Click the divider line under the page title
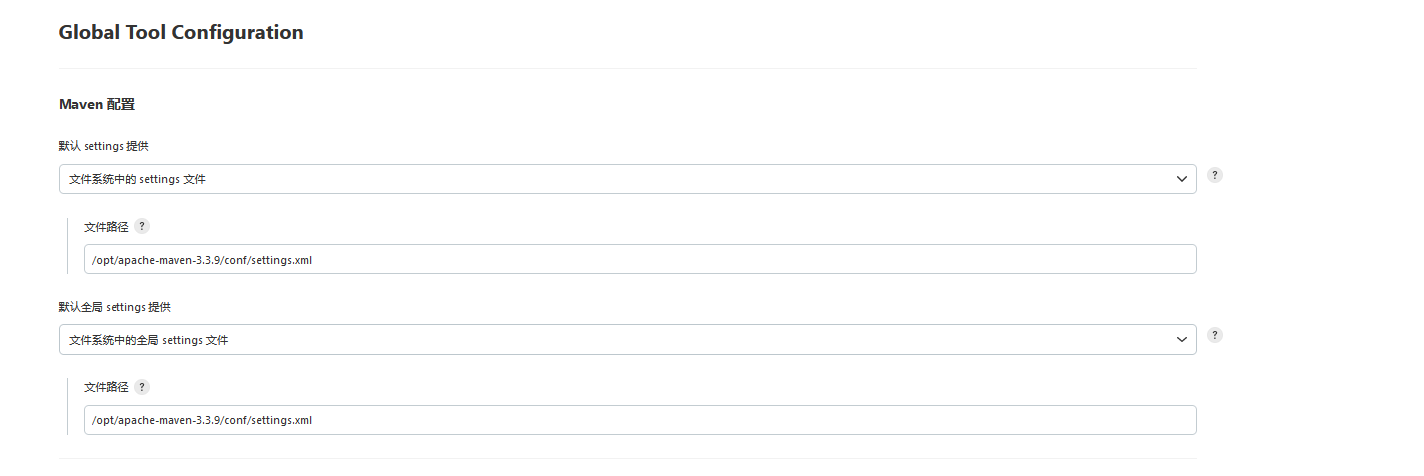This screenshot has width=1424, height=476. tap(627, 68)
